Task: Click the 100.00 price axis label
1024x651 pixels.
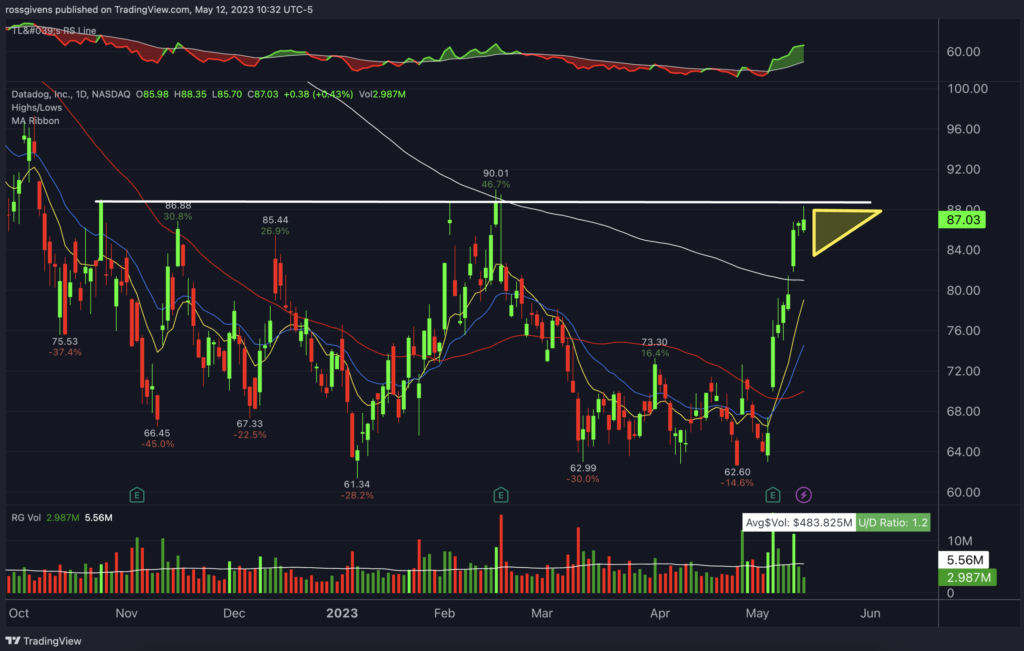Action: [x=967, y=89]
